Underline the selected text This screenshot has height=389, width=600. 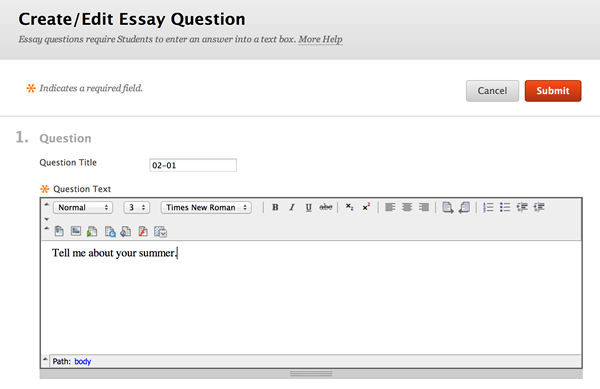pos(308,207)
